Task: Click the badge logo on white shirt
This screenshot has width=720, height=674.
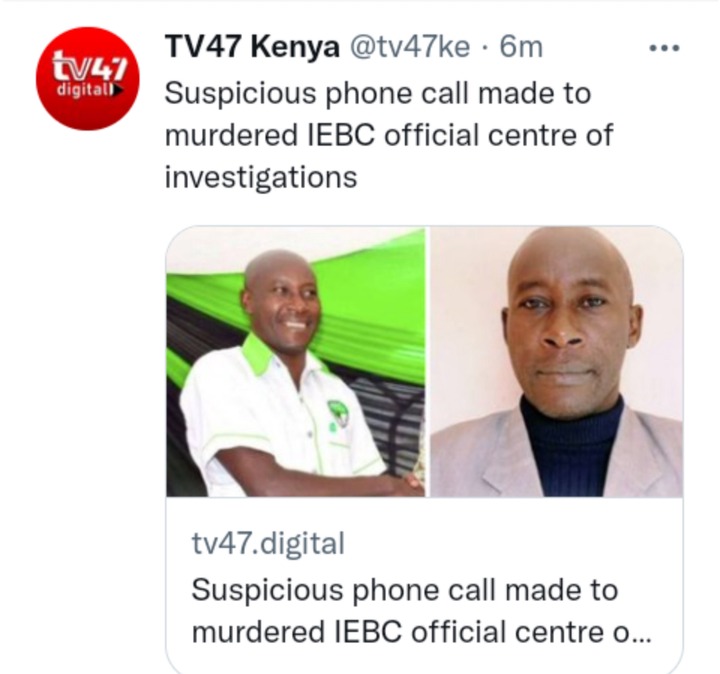Action: pyautogui.click(x=338, y=414)
